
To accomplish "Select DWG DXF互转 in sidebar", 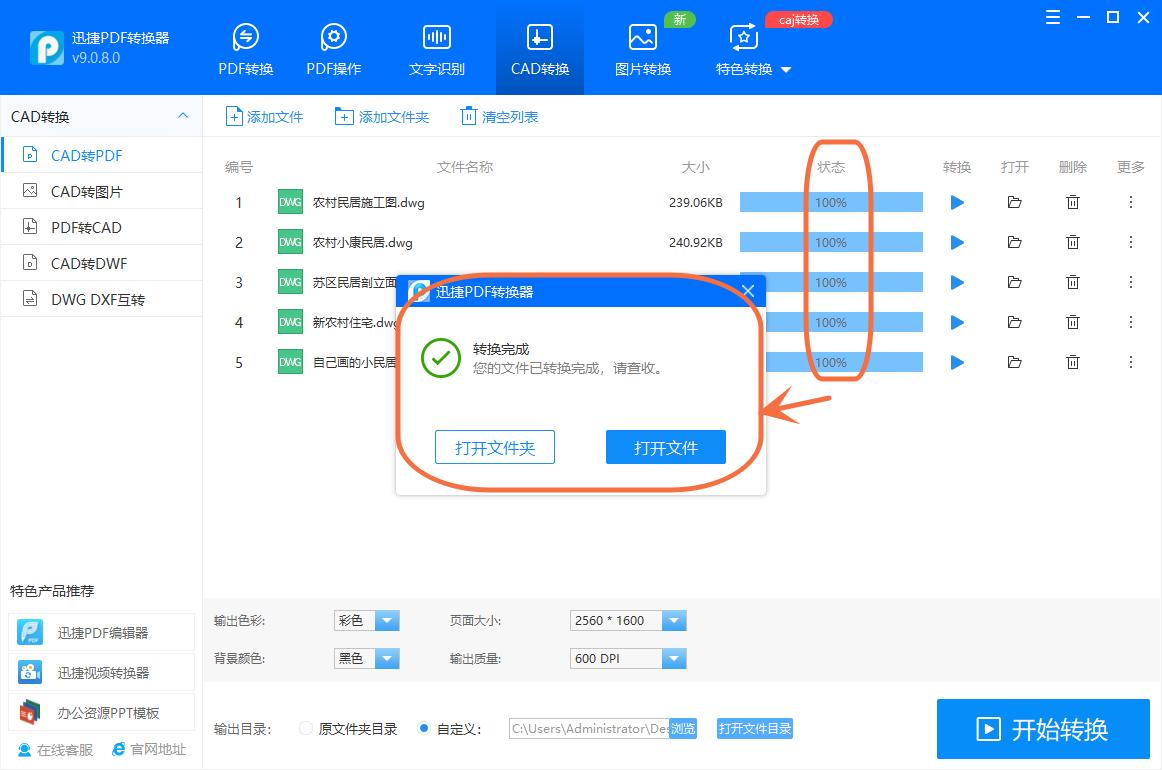I will click(102, 299).
